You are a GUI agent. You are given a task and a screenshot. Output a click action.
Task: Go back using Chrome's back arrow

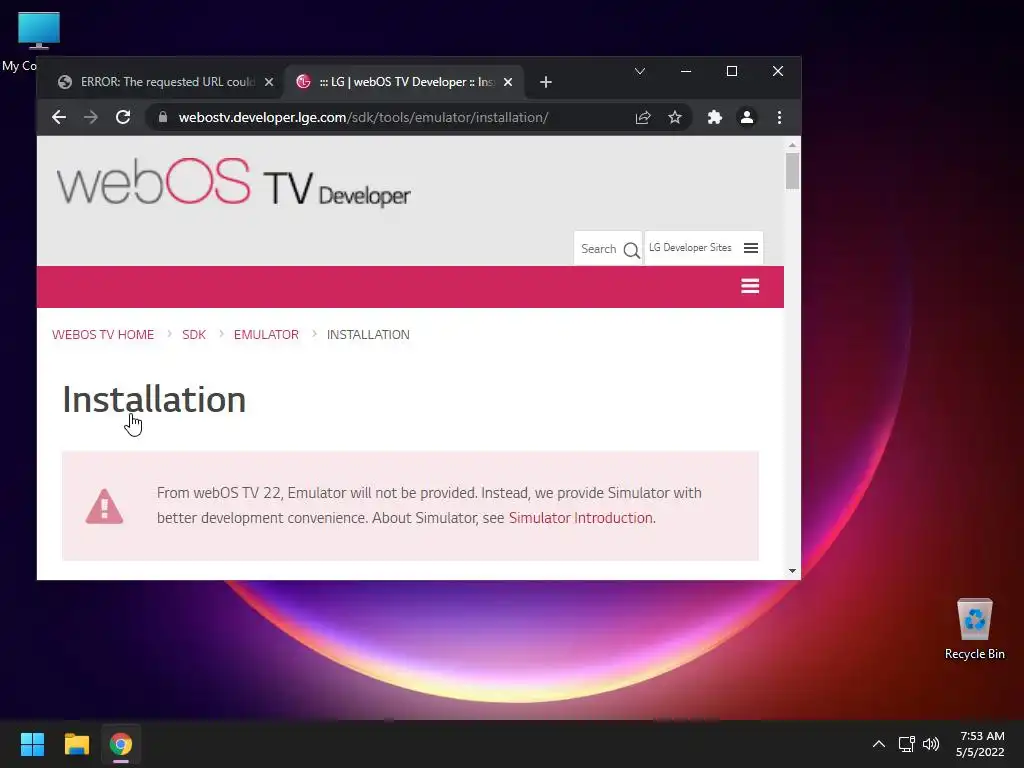click(x=59, y=118)
